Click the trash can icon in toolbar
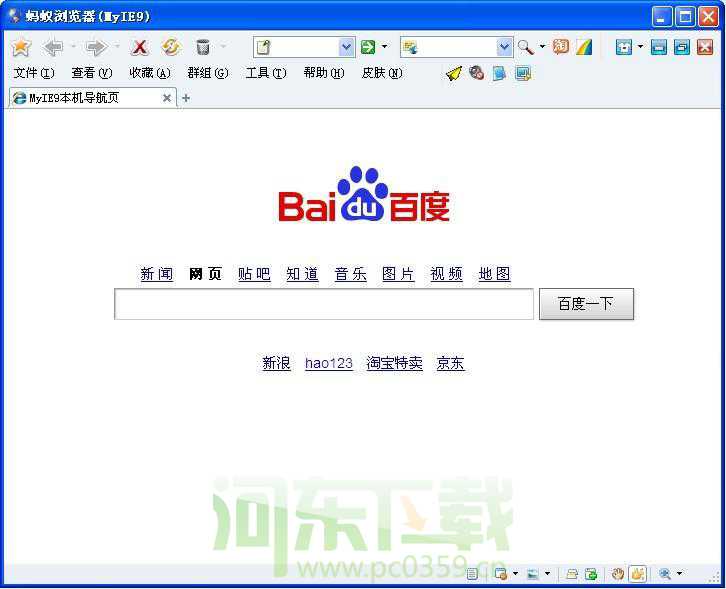Image resolution: width=726 pixels, height=589 pixels. (x=203, y=47)
